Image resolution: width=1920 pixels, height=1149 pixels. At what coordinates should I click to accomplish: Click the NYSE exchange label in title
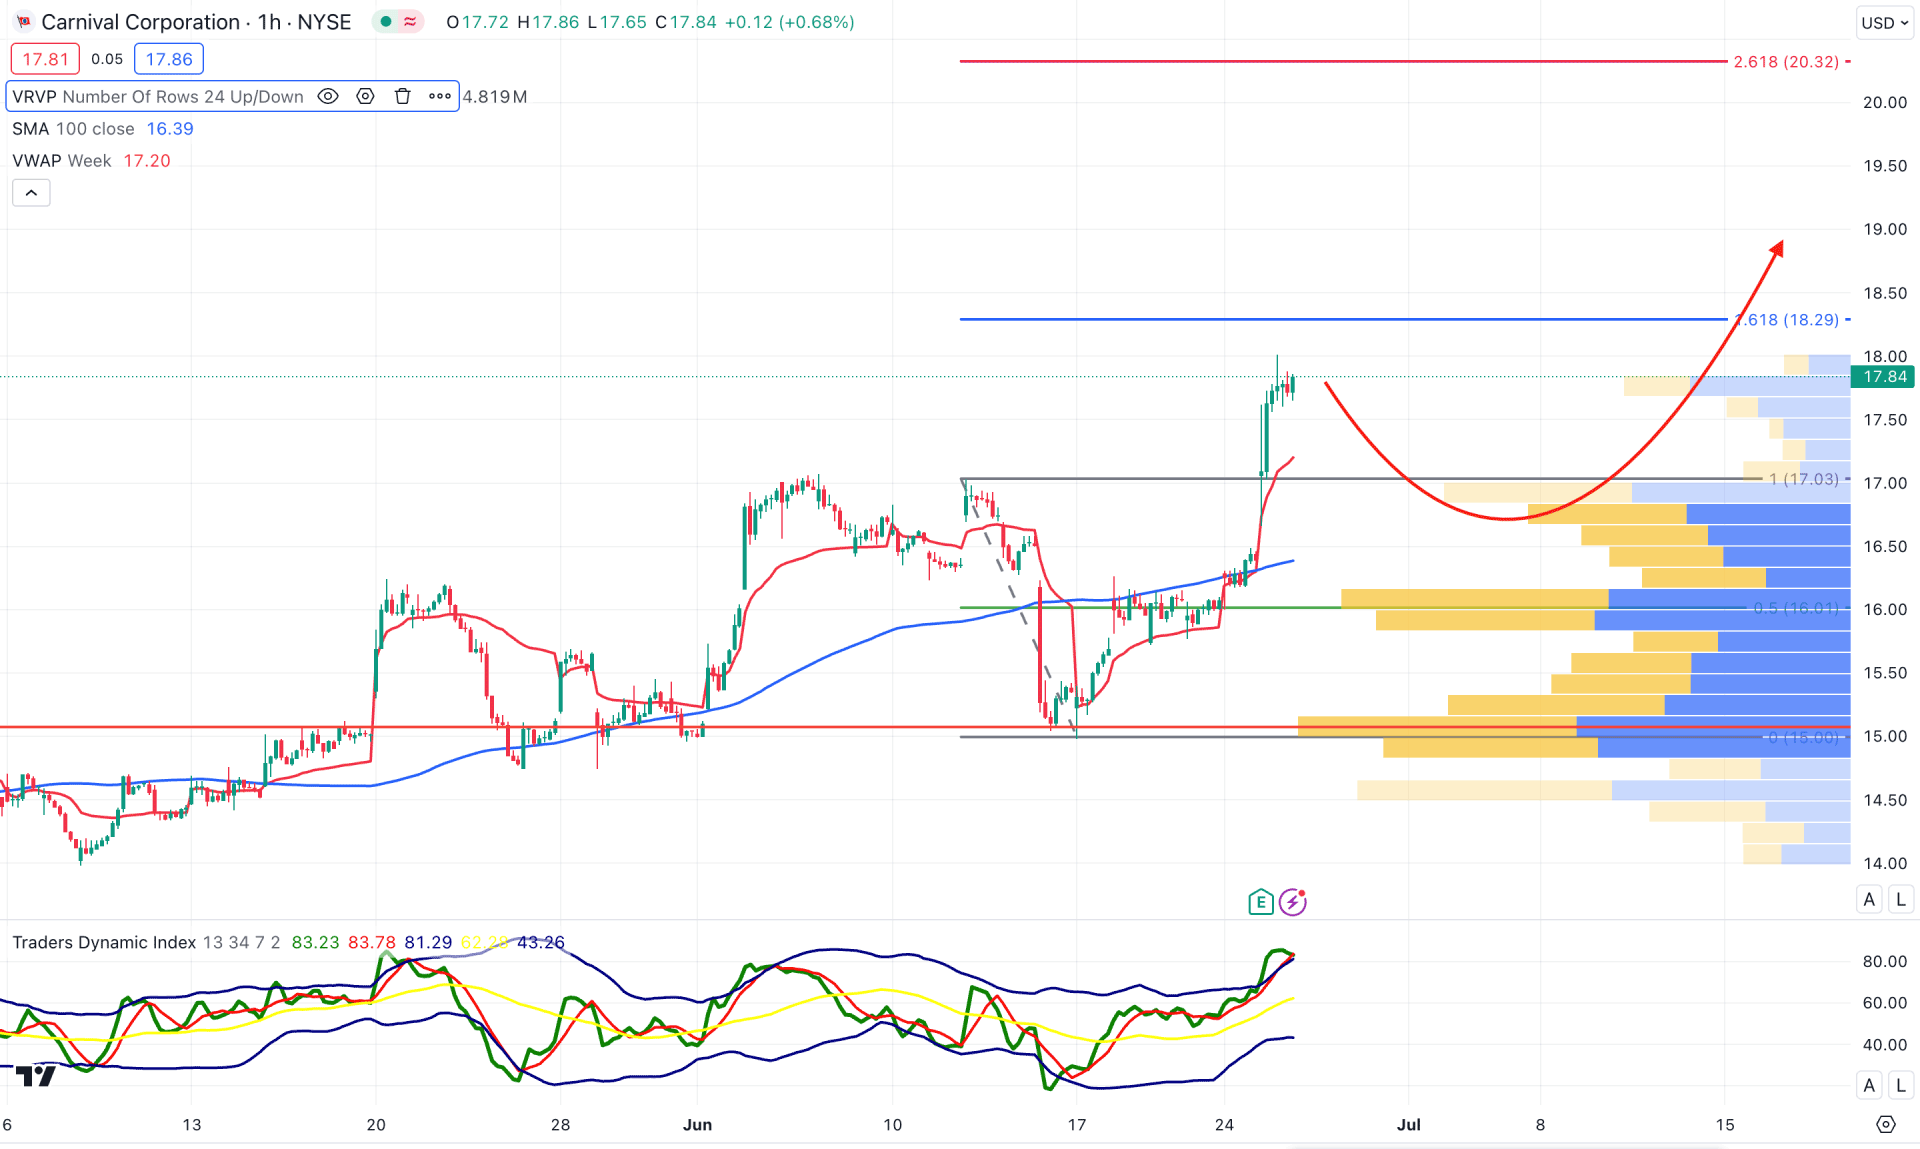point(324,22)
